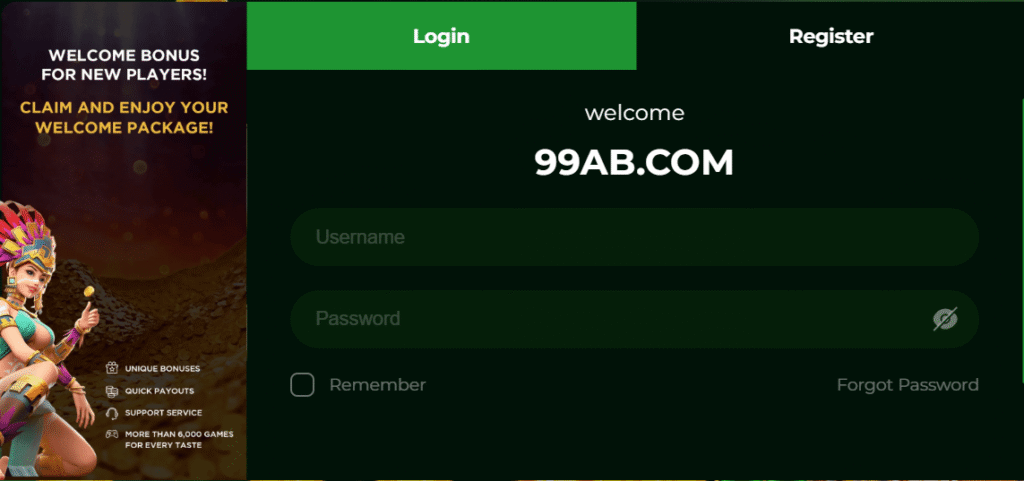1024x481 pixels.
Task: Select the Unique Bonuses text
Action: [163, 369]
